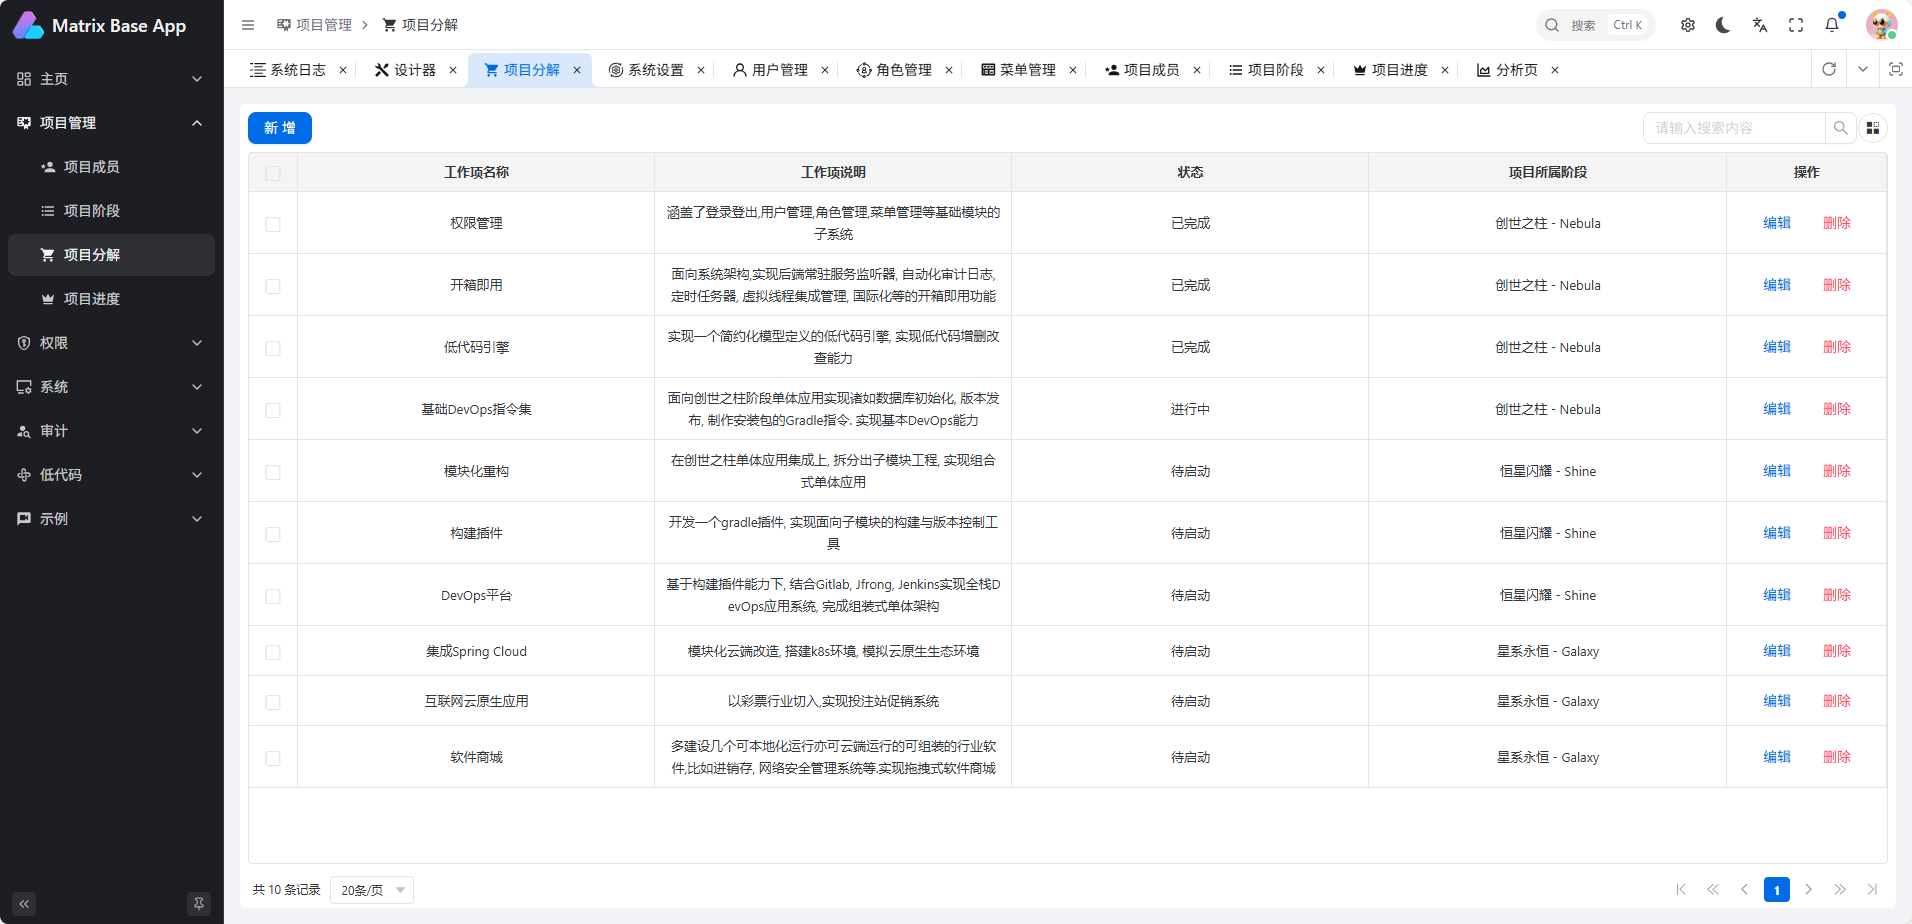
Task: Focus the table search input field
Action: [x=1734, y=128]
